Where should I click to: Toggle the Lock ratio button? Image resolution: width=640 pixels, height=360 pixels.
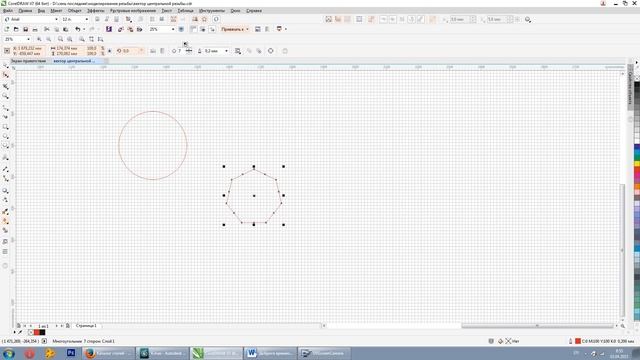109,51
